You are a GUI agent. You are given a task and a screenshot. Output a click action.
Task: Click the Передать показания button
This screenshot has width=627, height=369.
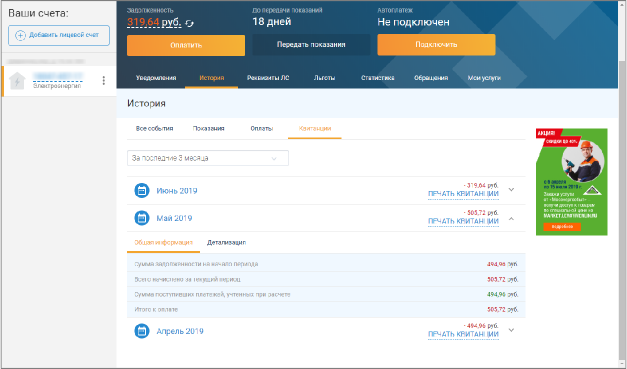click(311, 45)
